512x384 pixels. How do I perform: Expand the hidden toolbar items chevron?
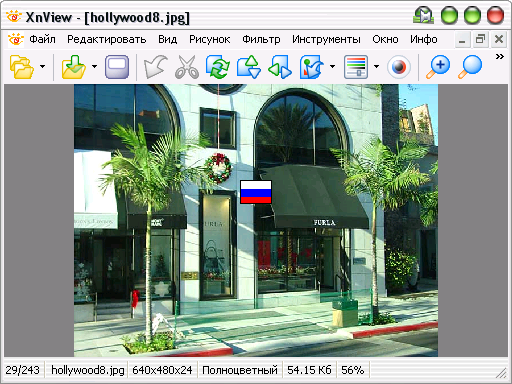pyautogui.click(x=499, y=56)
